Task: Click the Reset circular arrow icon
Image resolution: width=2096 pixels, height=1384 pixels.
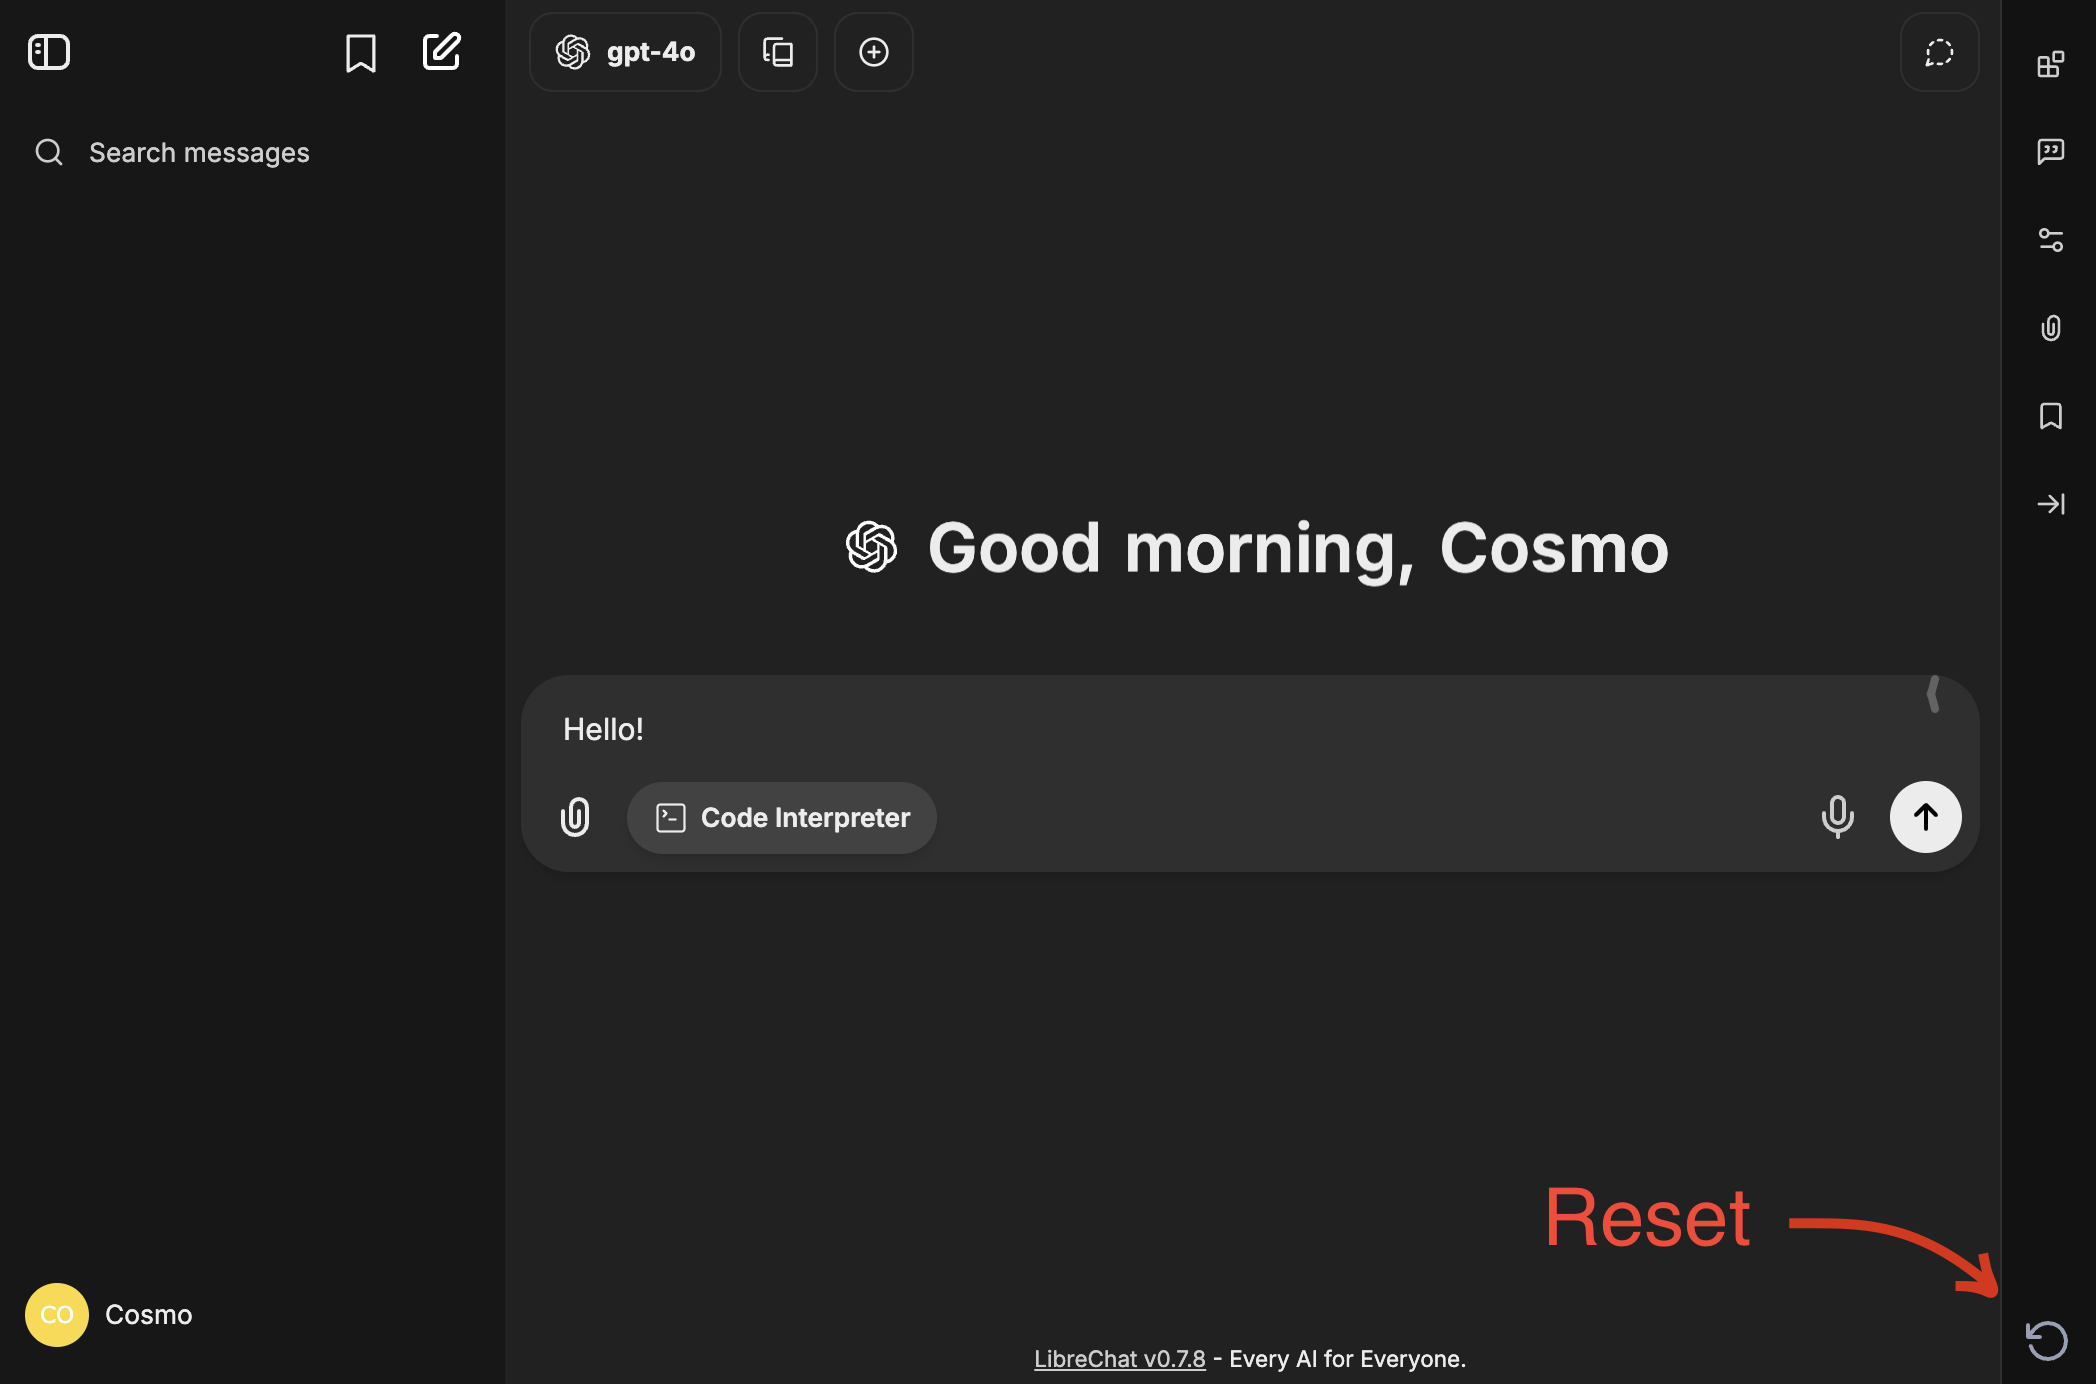Action: (2046, 1340)
